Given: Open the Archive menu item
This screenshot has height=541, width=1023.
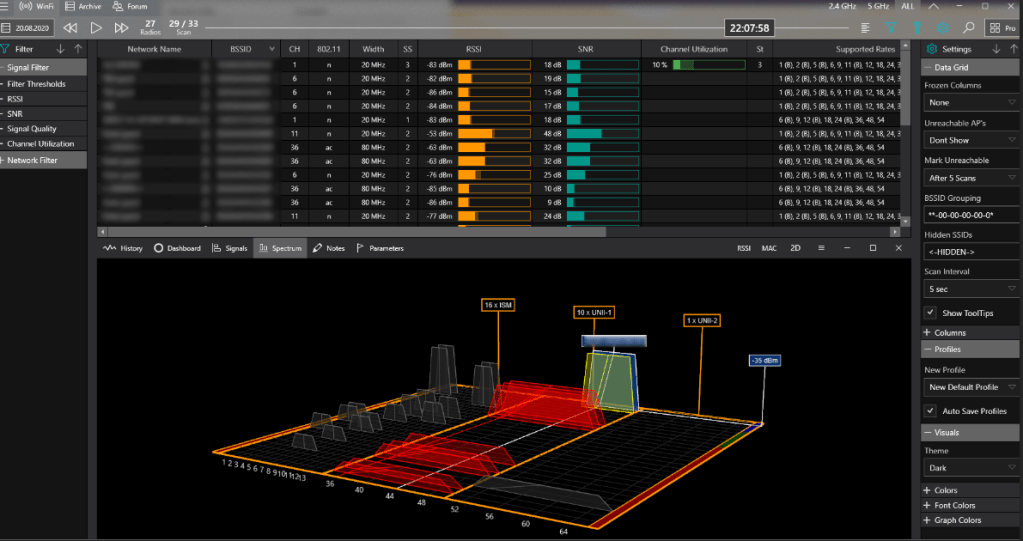Looking at the screenshot, I should [84, 6].
